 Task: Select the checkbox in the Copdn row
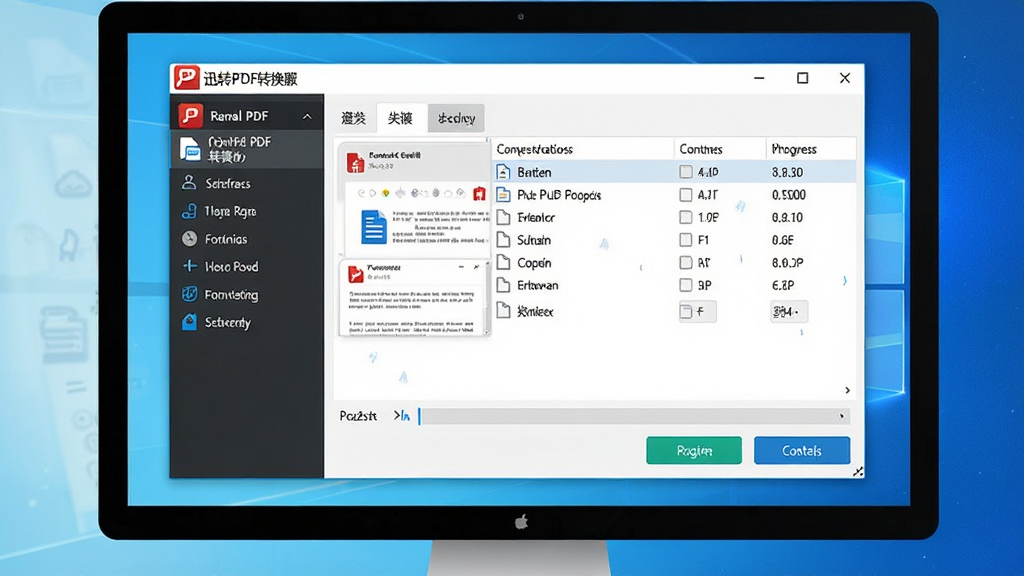[686, 263]
